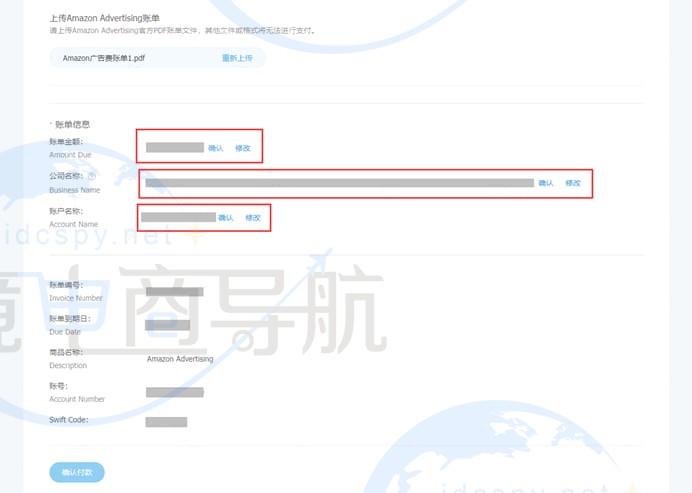The width and height of the screenshot is (692, 493).
Task: Open help icon next to 公司名称
Action: click(91, 176)
